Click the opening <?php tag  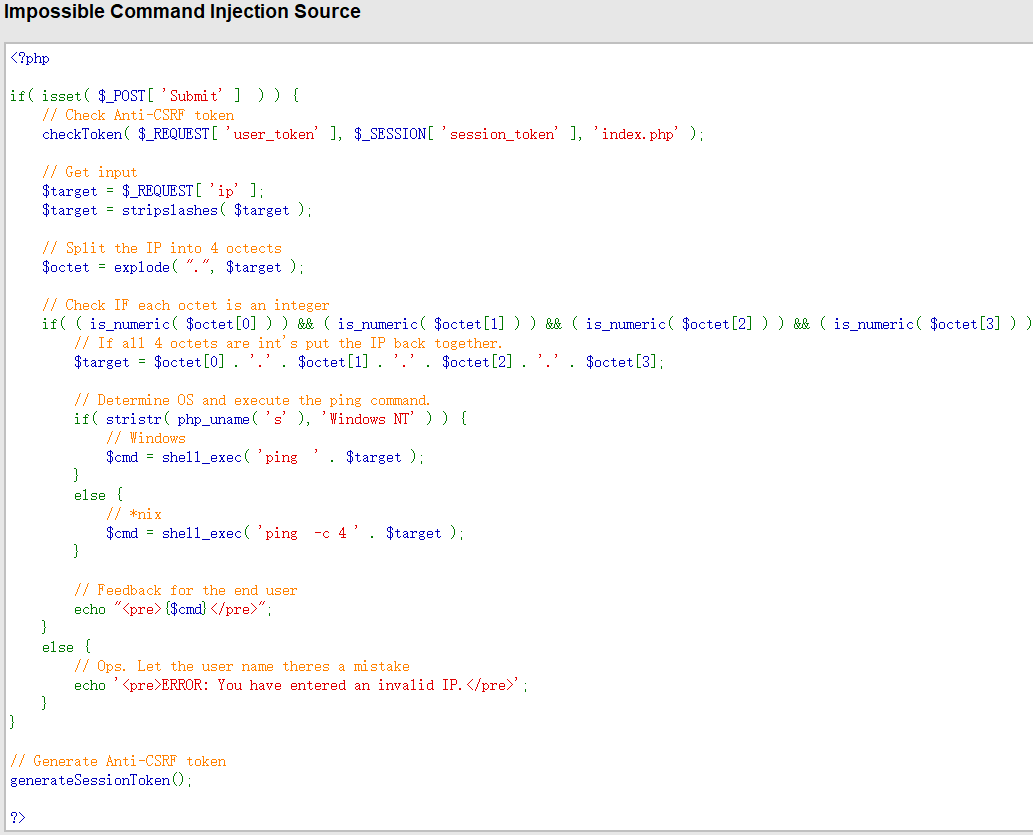pos(30,58)
